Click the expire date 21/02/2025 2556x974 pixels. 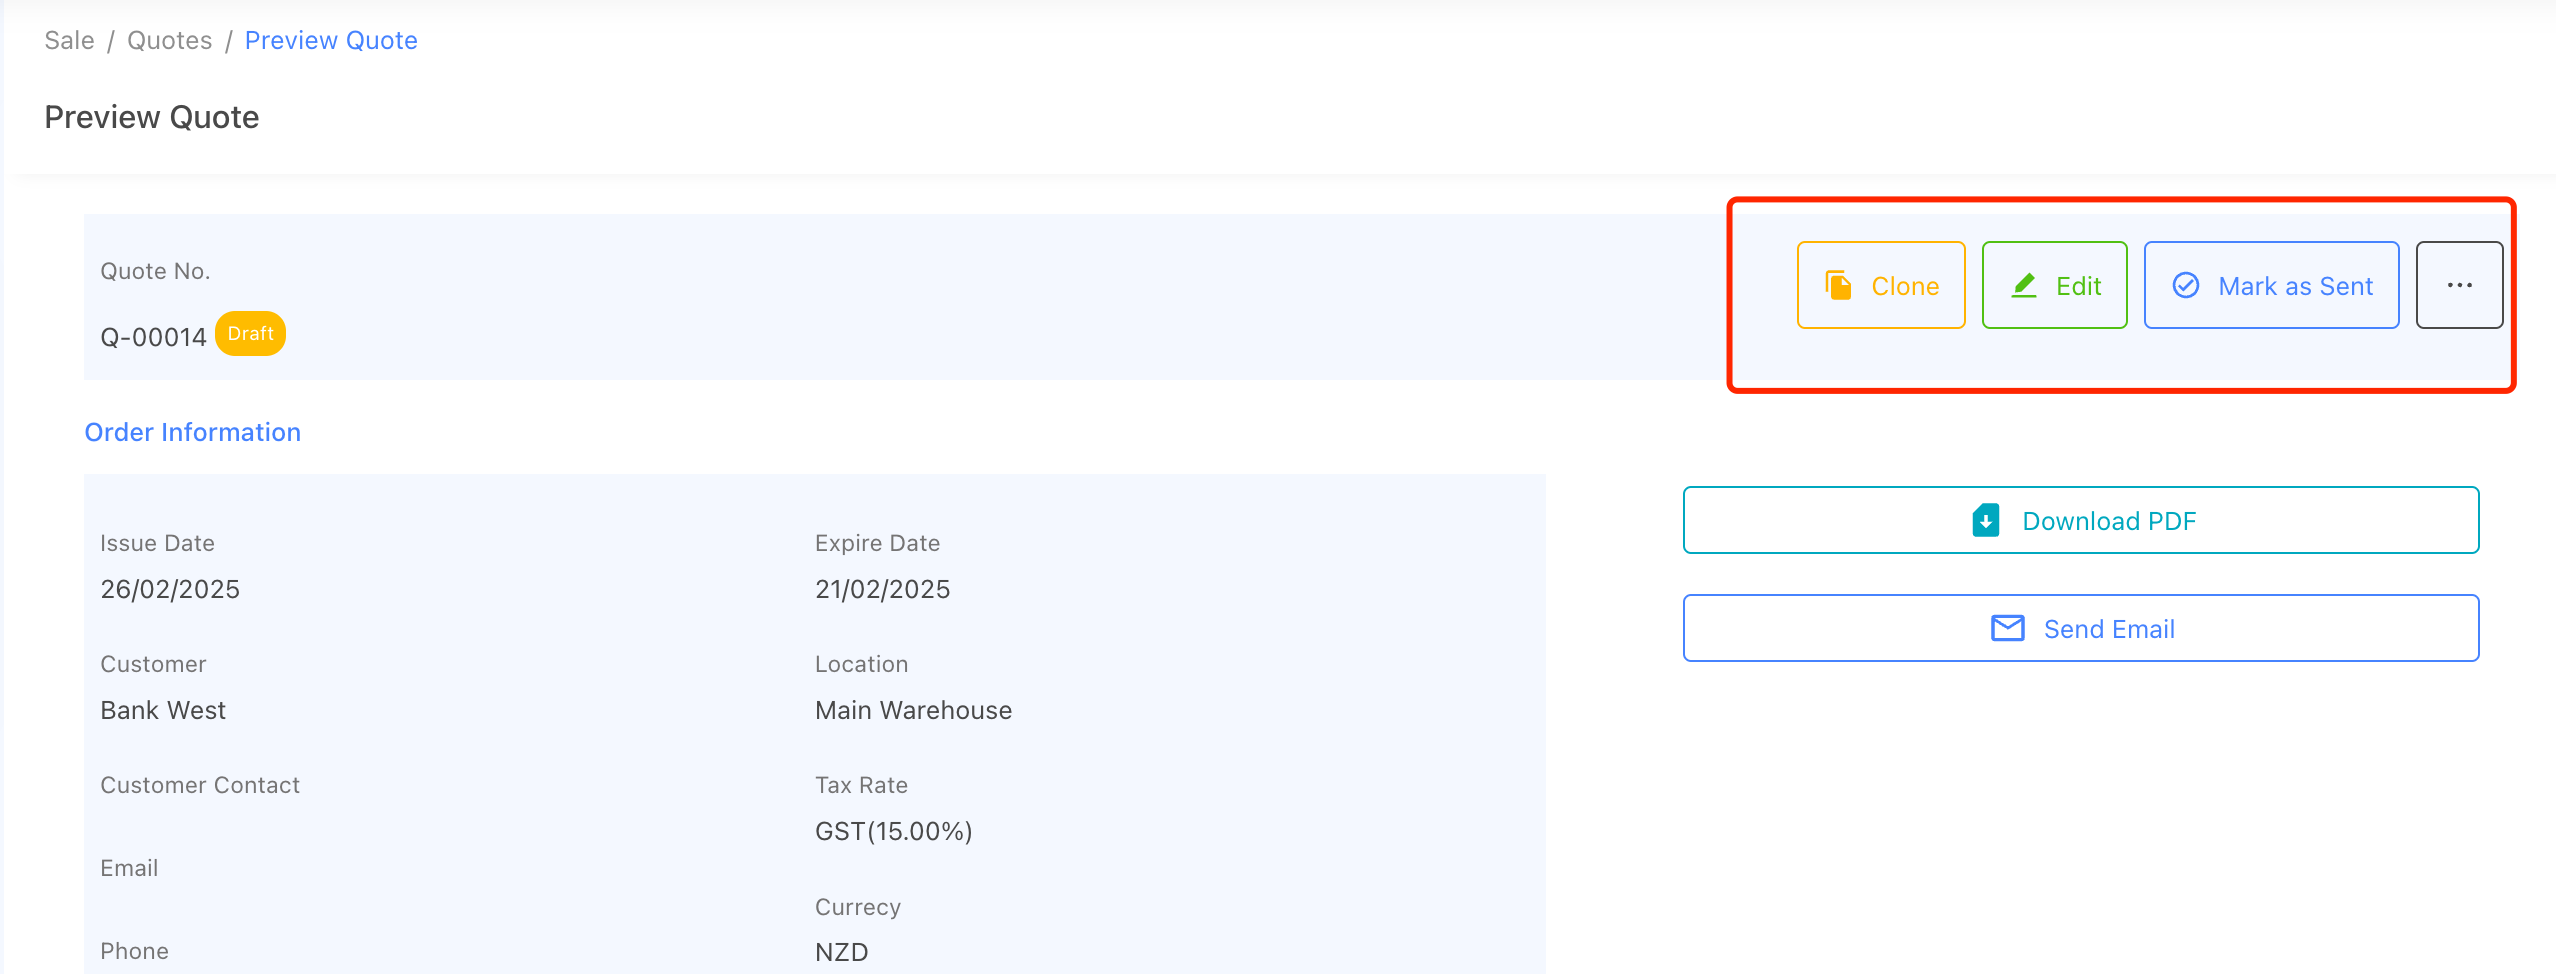(x=882, y=589)
